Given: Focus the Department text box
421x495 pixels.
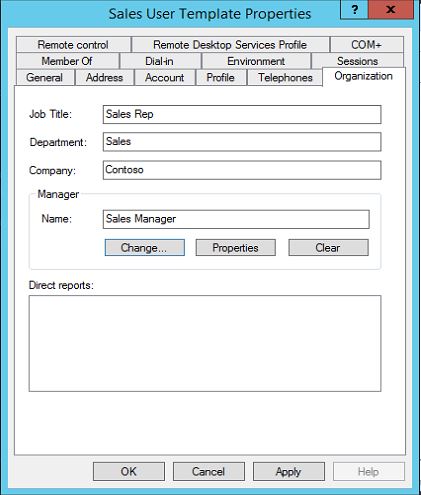Looking at the screenshot, I should [242, 142].
